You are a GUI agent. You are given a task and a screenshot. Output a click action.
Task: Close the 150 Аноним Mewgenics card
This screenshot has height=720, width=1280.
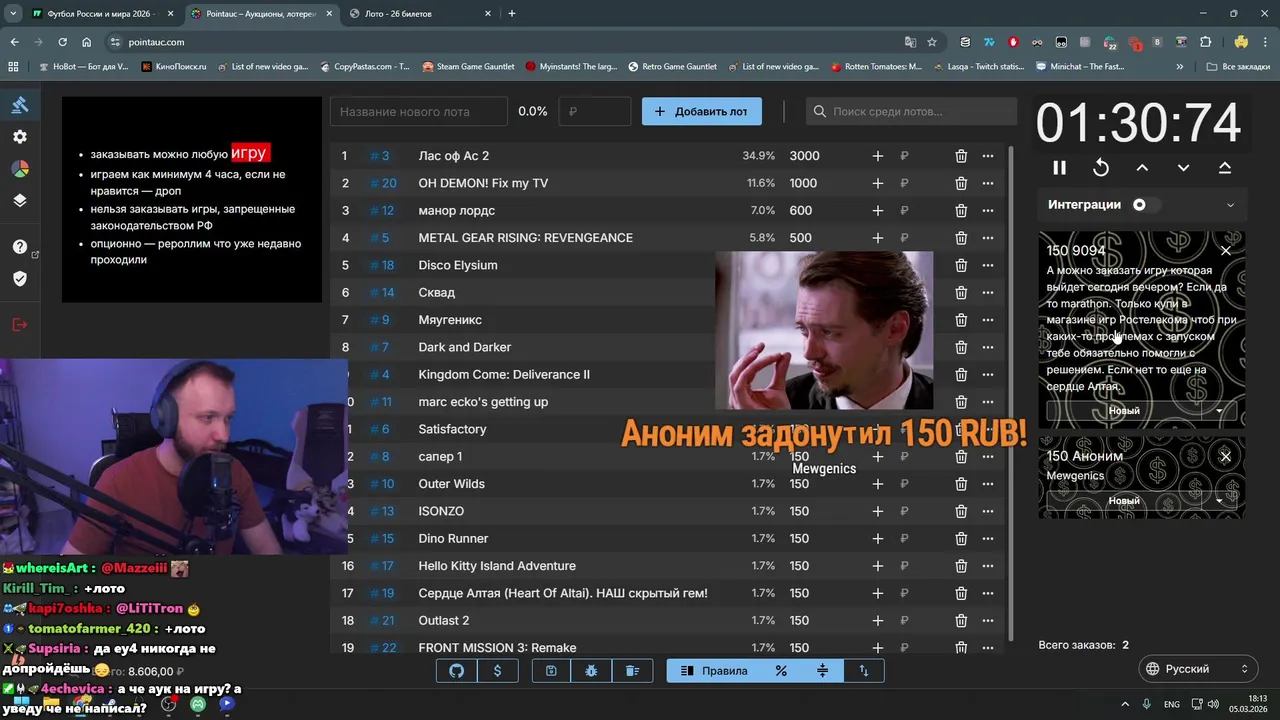1226,456
